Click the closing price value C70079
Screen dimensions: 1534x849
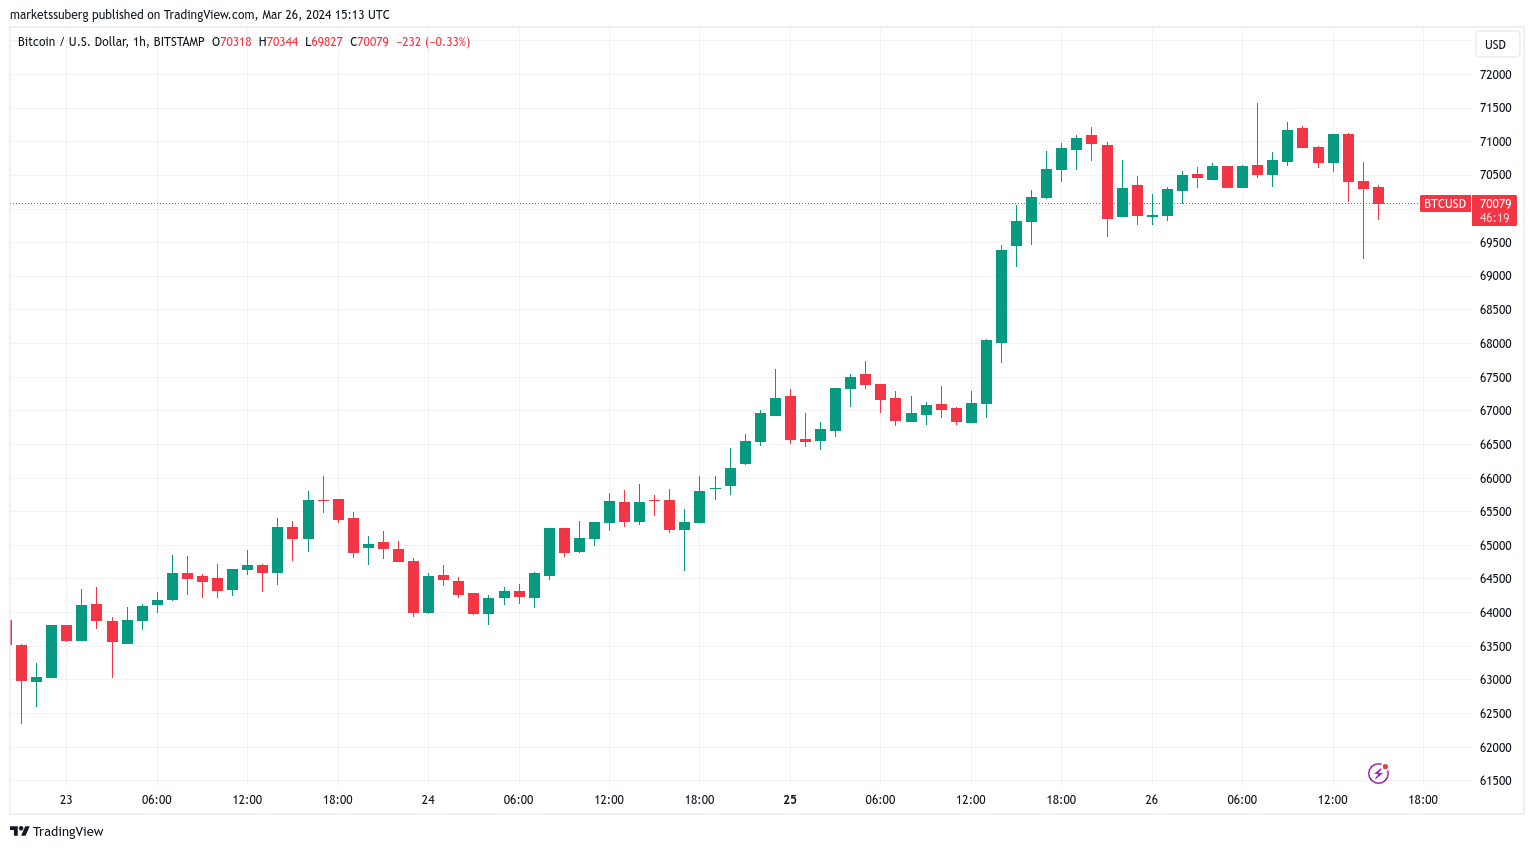pos(369,42)
